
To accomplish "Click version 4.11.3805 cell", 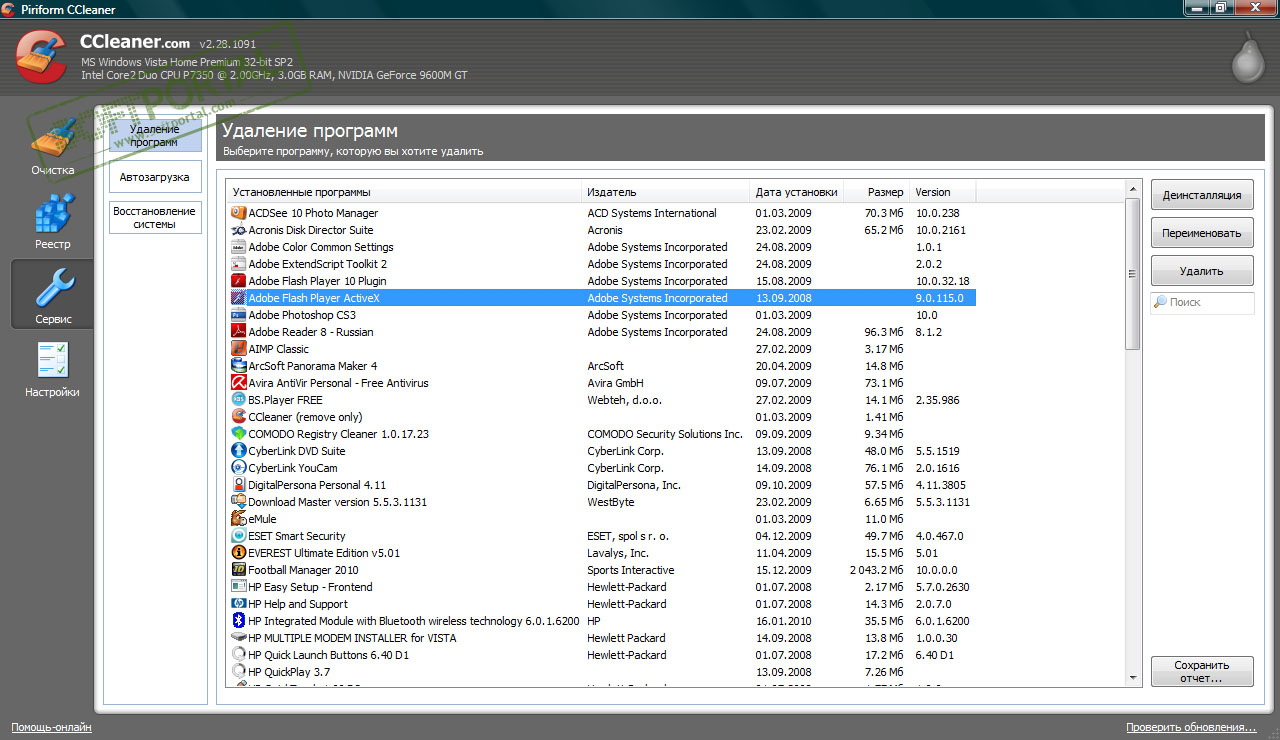I will click(943, 485).
